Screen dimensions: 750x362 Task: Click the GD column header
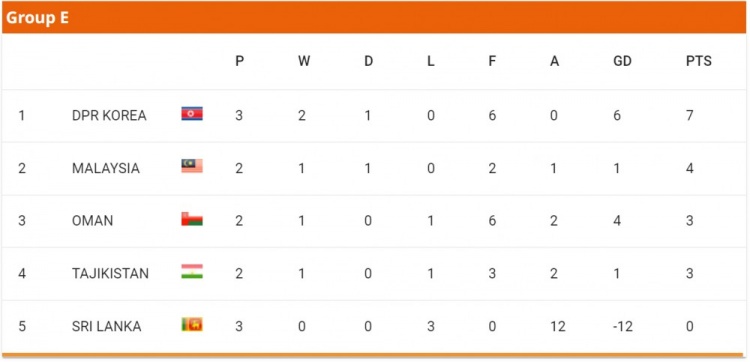tap(622, 61)
